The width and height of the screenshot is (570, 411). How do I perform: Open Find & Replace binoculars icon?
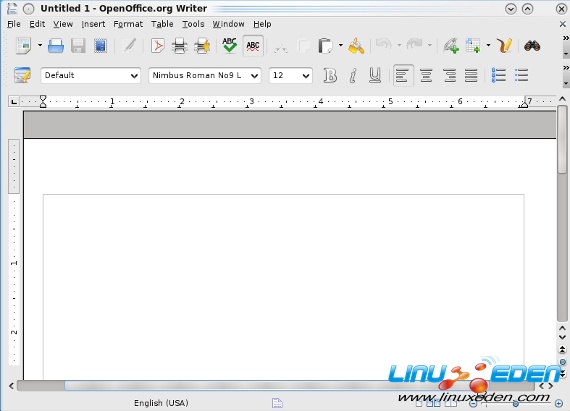(532, 46)
